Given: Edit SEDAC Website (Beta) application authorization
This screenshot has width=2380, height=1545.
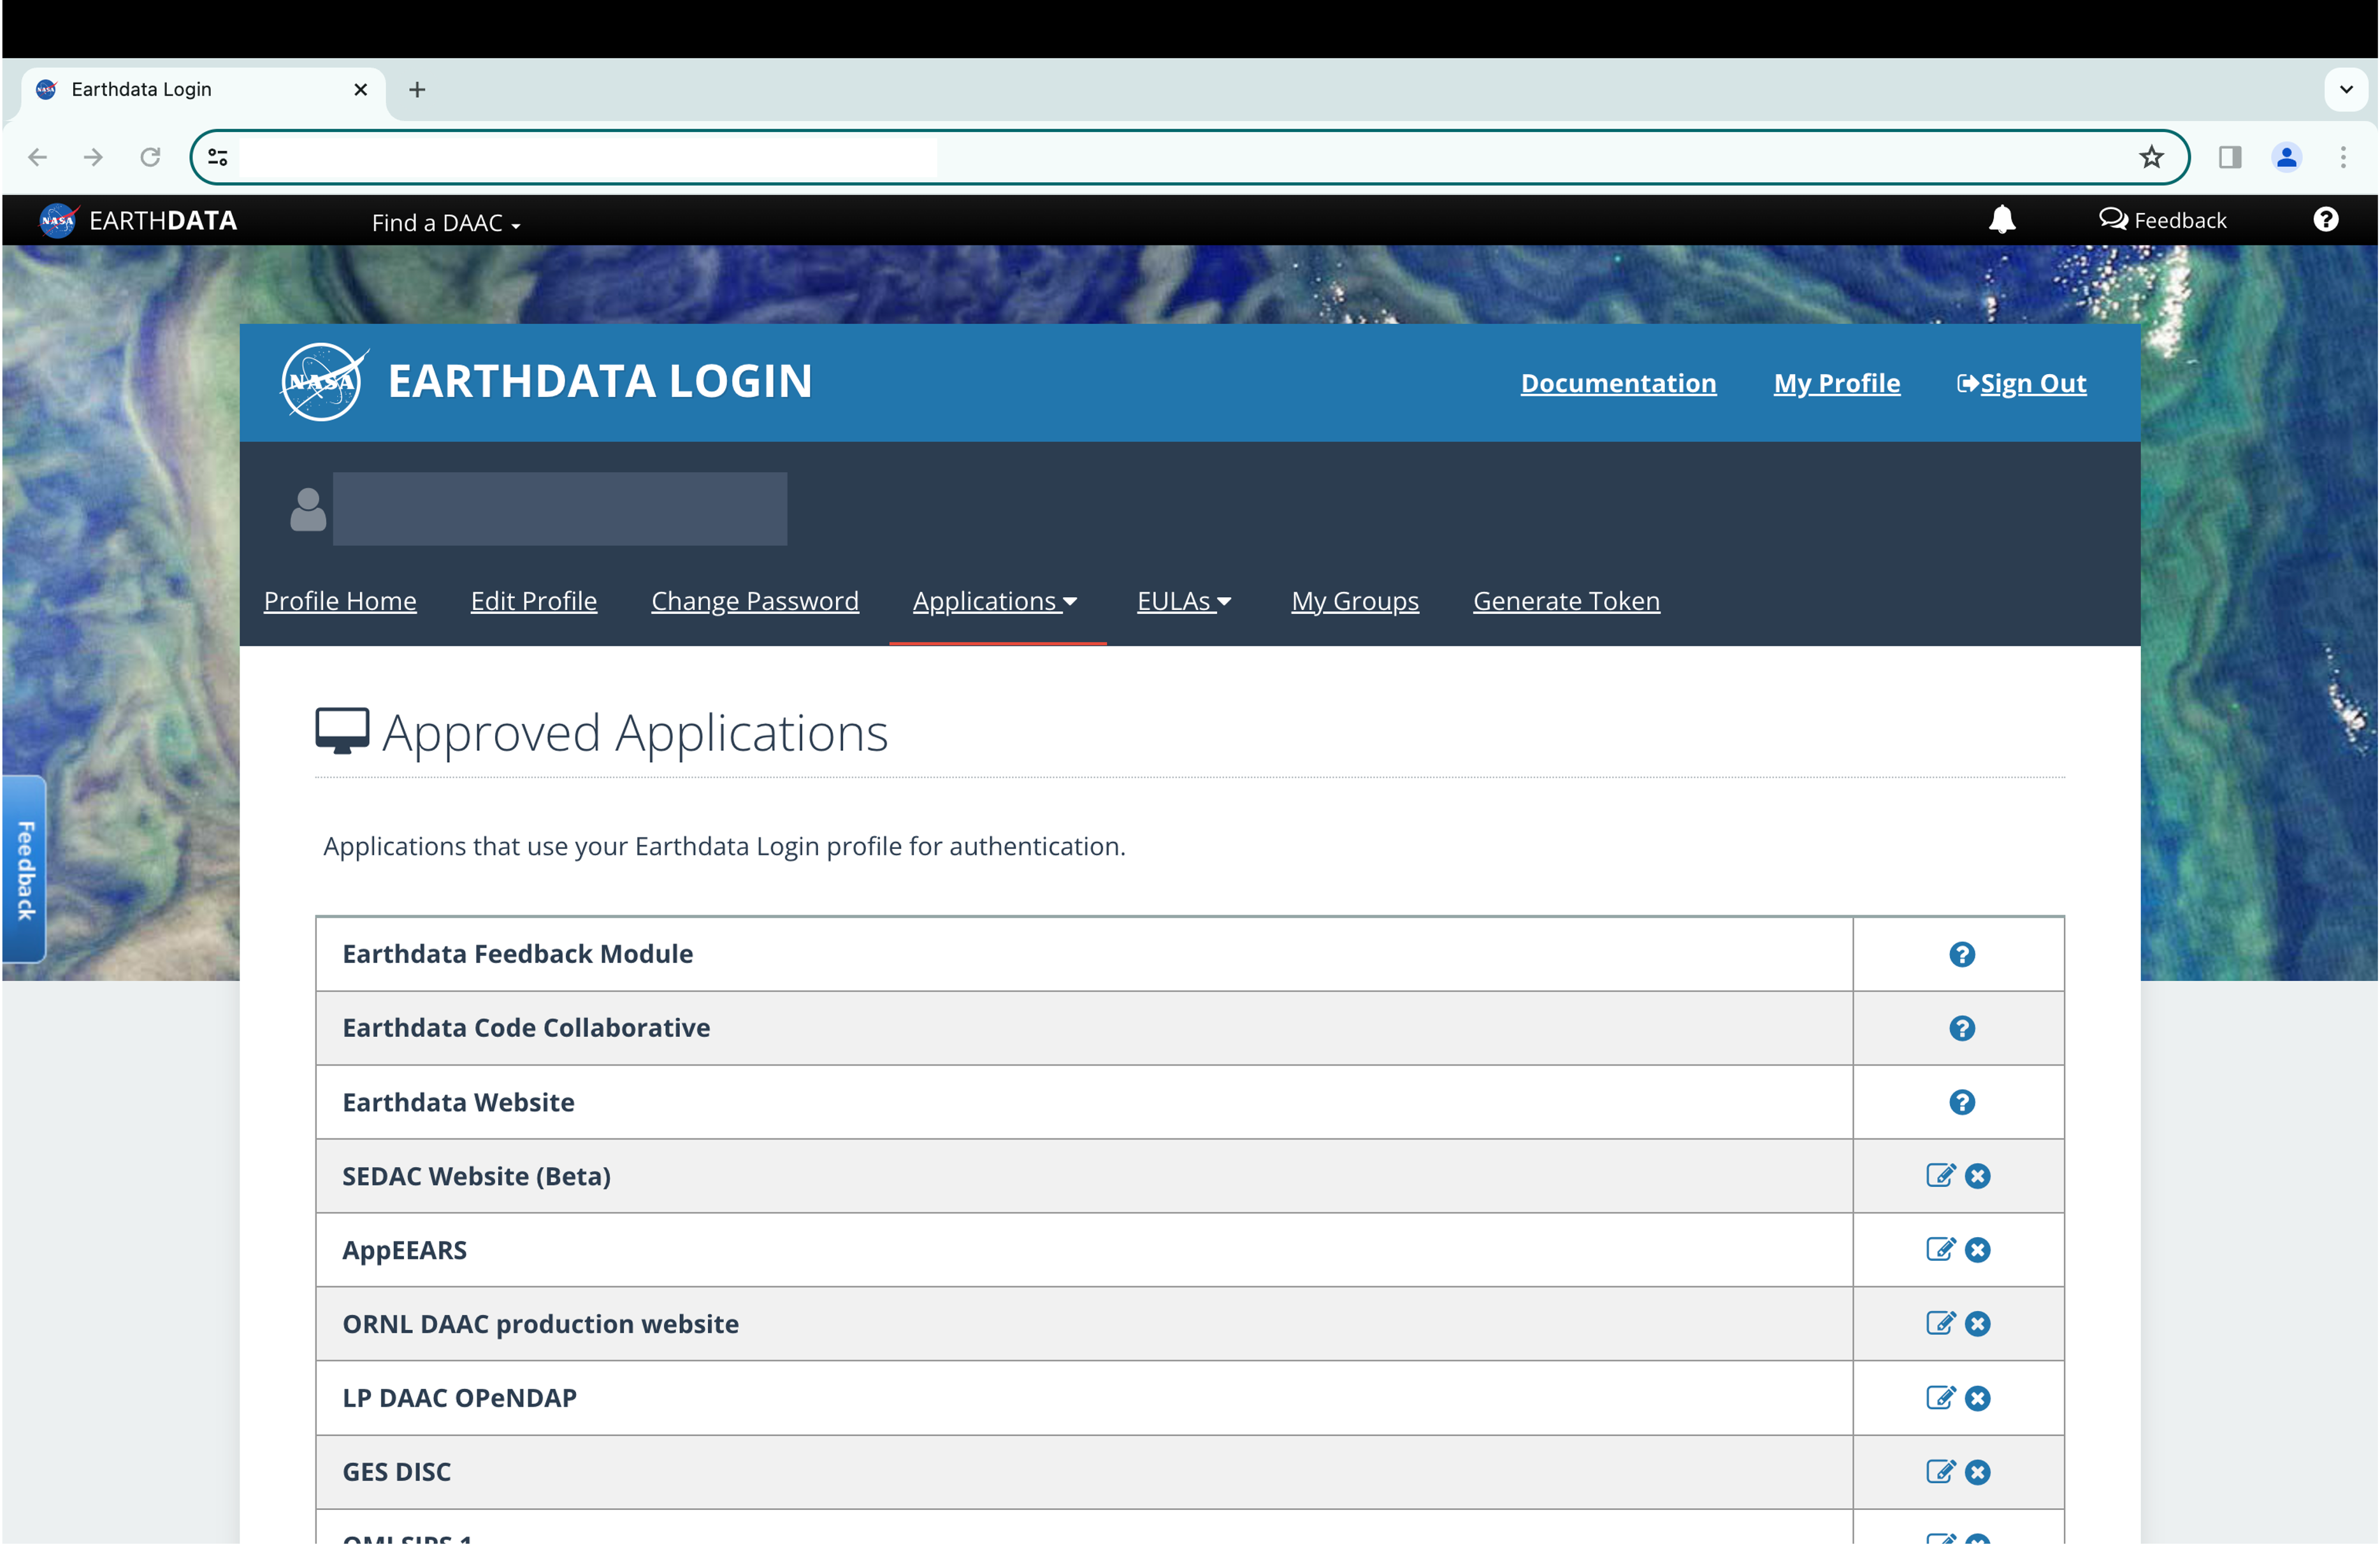Looking at the screenshot, I should point(1940,1175).
